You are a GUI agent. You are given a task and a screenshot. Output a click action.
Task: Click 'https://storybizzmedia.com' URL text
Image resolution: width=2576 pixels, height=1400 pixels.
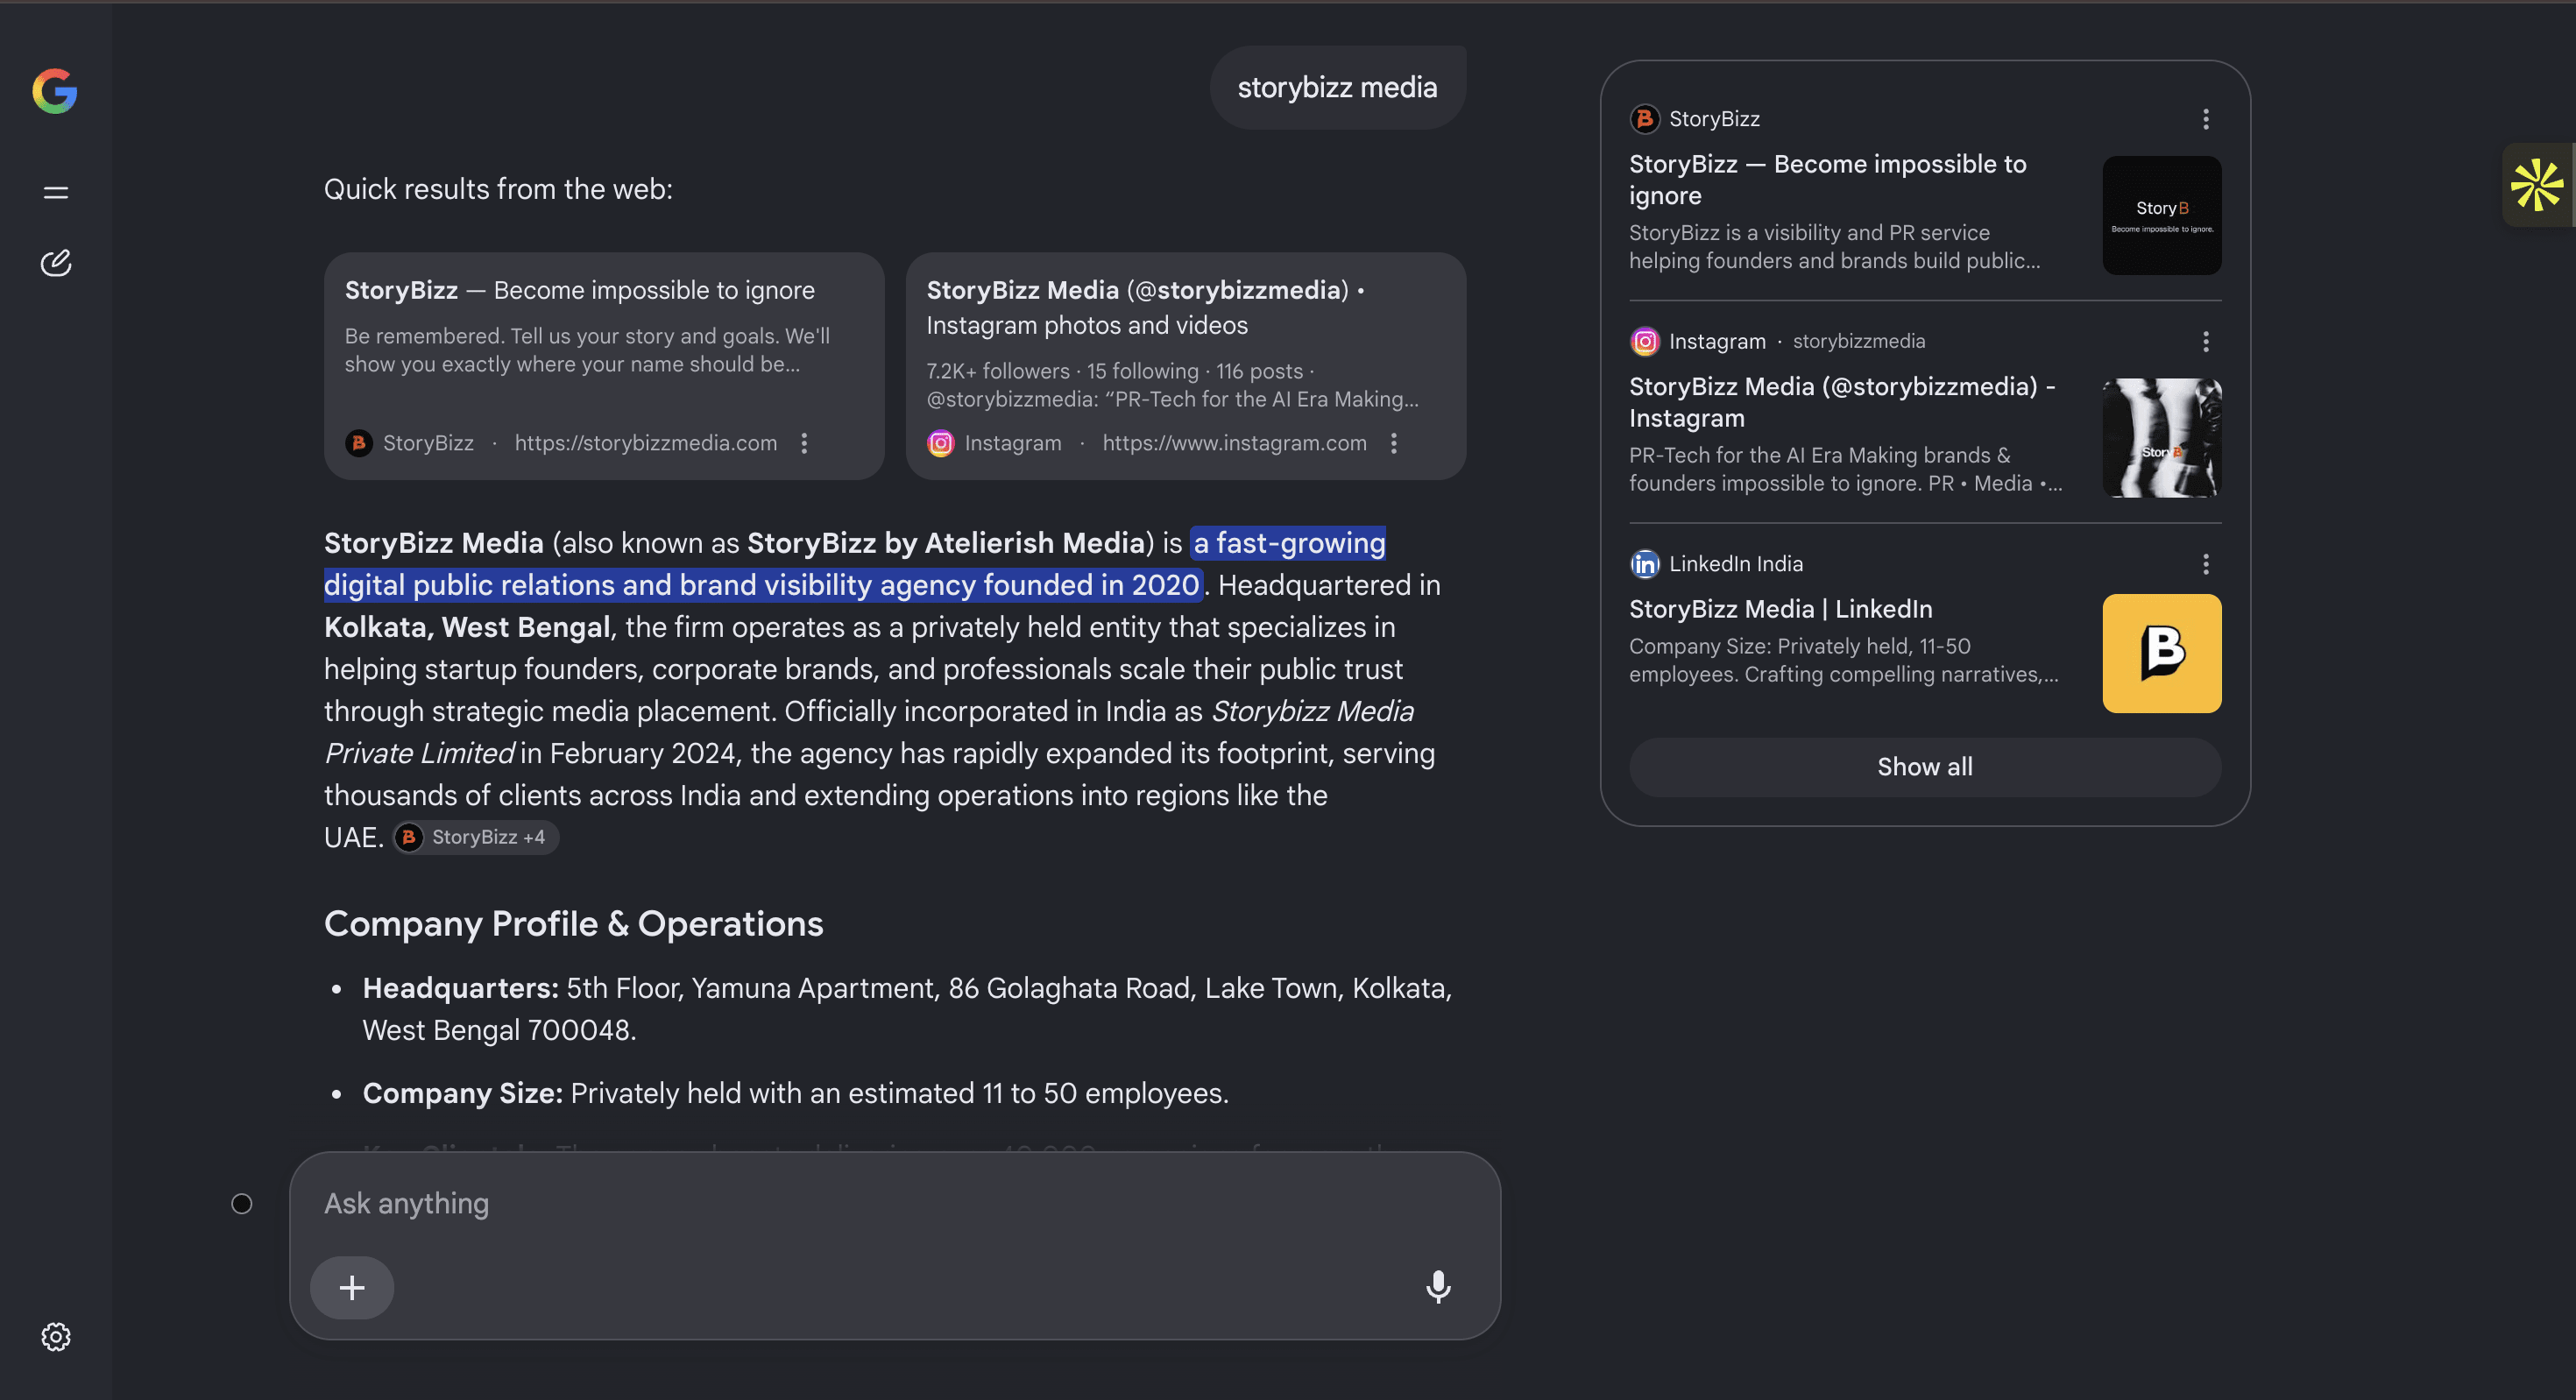[645, 443]
